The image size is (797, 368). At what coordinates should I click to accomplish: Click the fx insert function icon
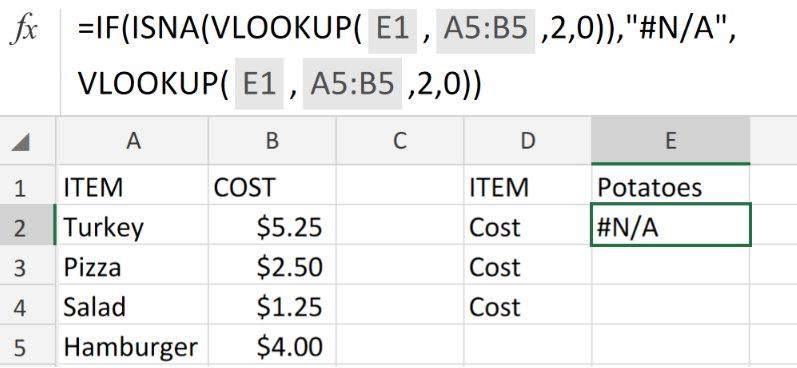coord(24,30)
